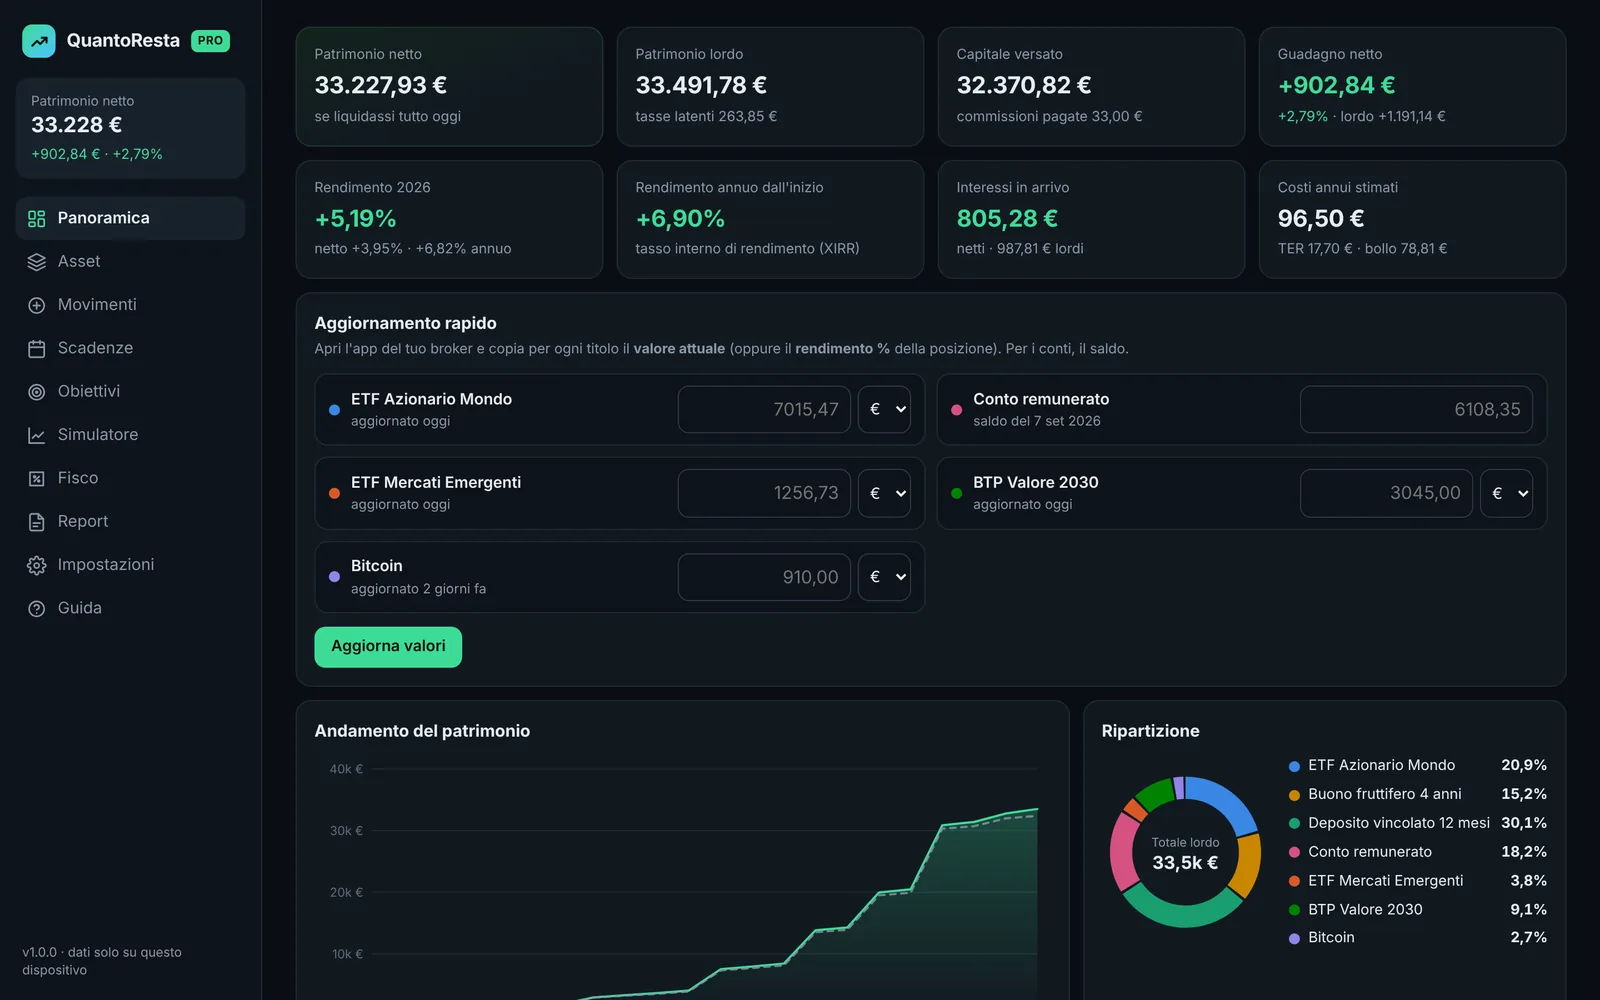
Task: Click the PRO badge
Action: [x=210, y=41]
